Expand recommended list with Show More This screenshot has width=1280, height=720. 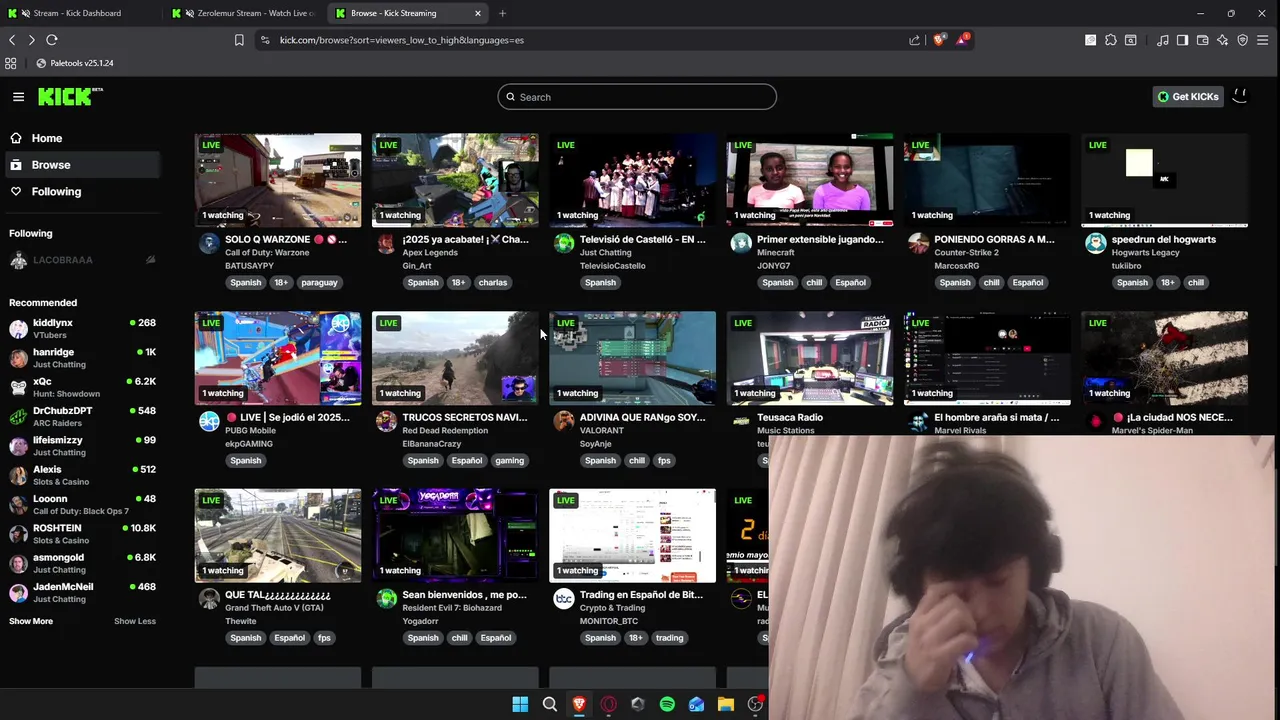31,621
